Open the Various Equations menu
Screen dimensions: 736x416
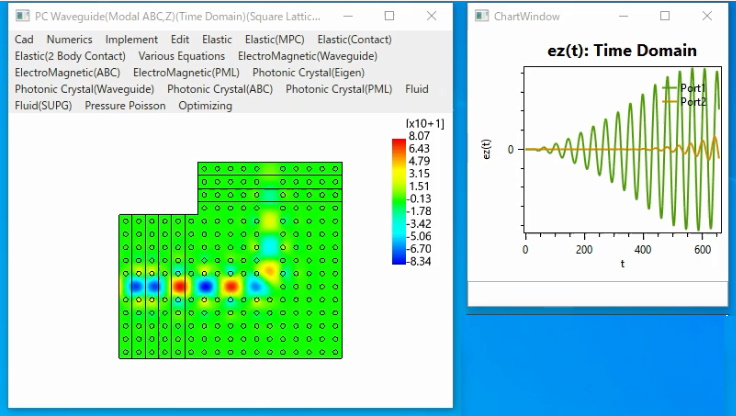(x=182, y=56)
